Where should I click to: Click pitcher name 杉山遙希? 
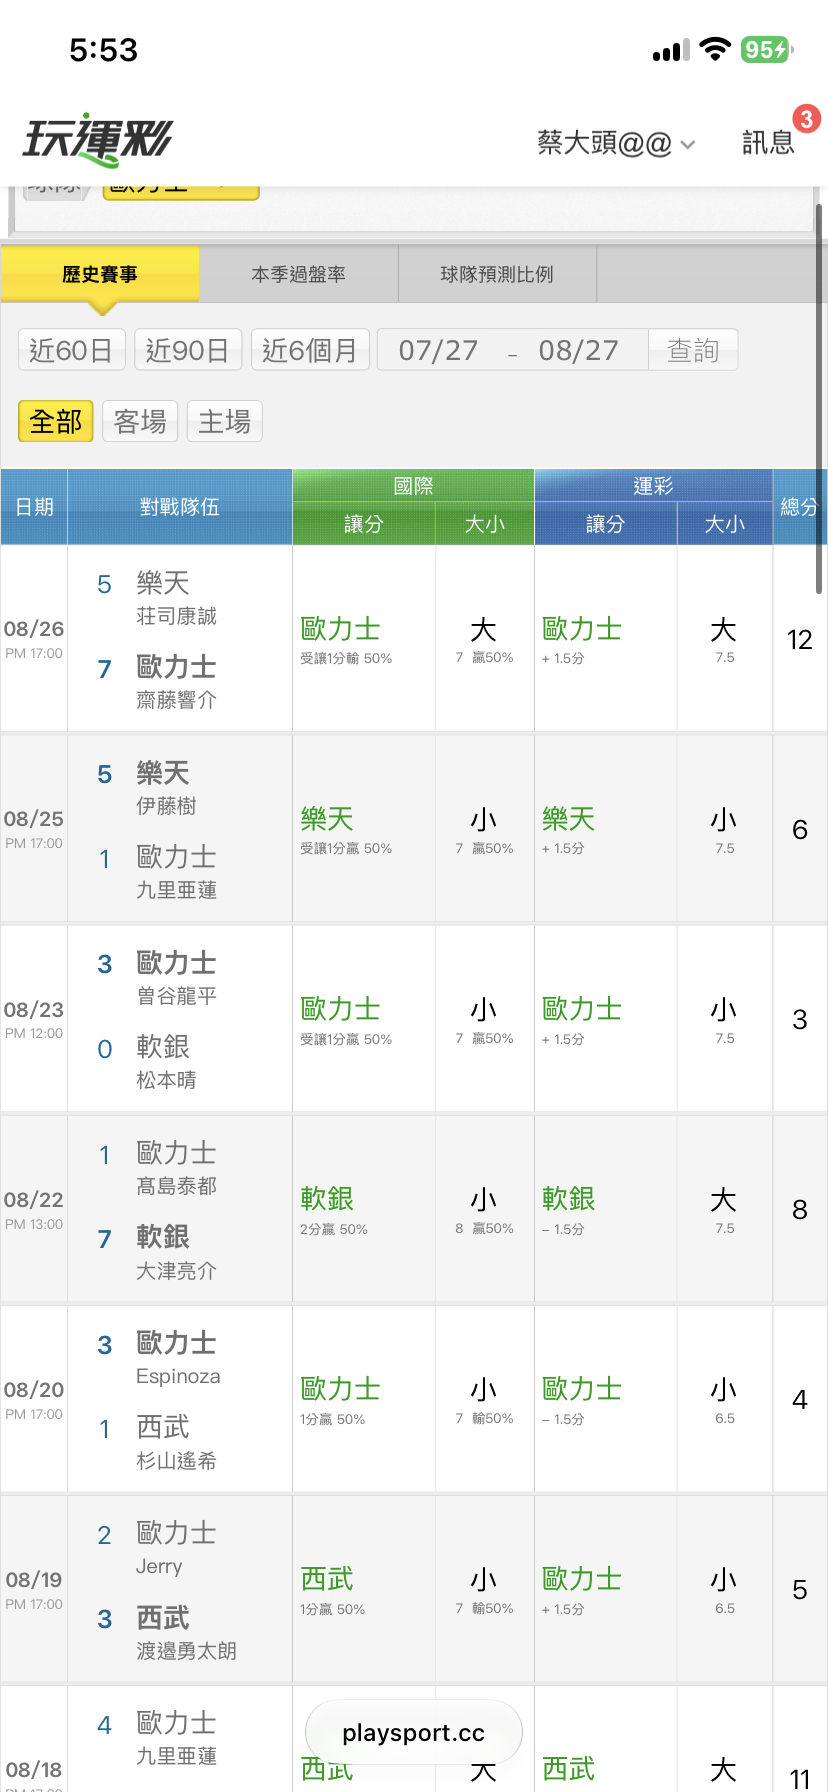pos(176,1461)
